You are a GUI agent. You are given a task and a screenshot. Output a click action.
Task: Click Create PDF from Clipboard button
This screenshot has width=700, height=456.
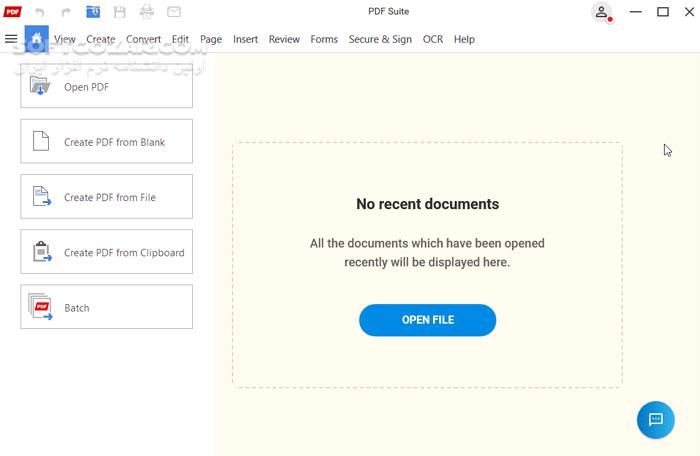click(x=106, y=252)
